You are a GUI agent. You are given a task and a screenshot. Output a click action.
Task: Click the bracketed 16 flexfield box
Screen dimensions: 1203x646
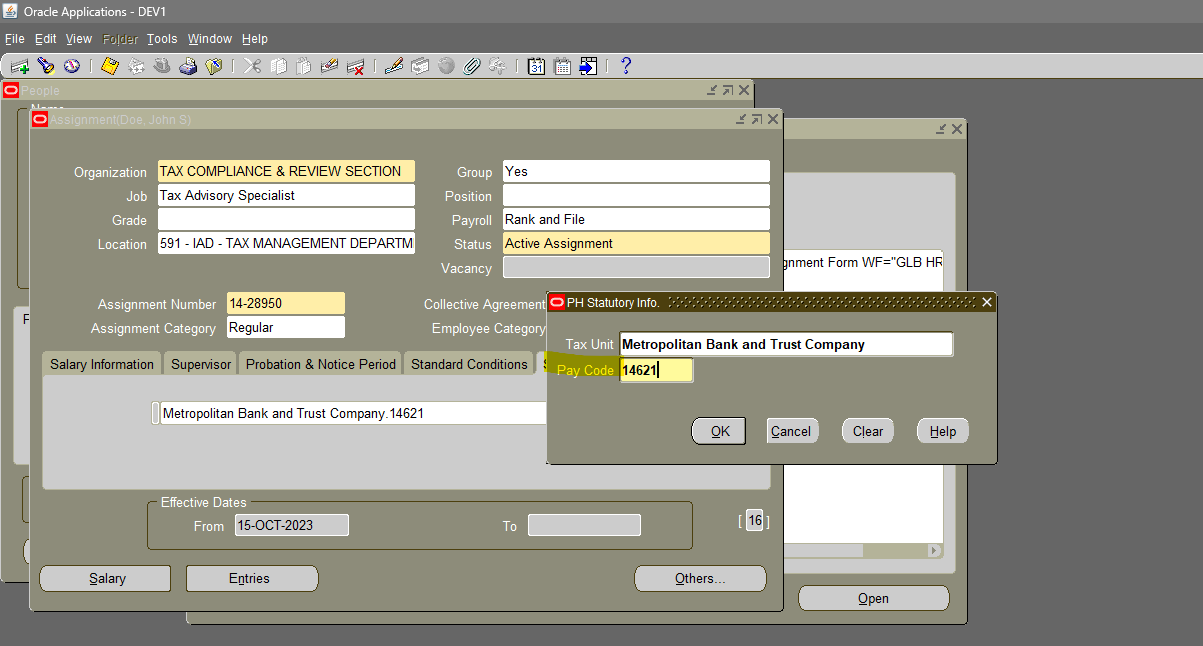(x=755, y=520)
